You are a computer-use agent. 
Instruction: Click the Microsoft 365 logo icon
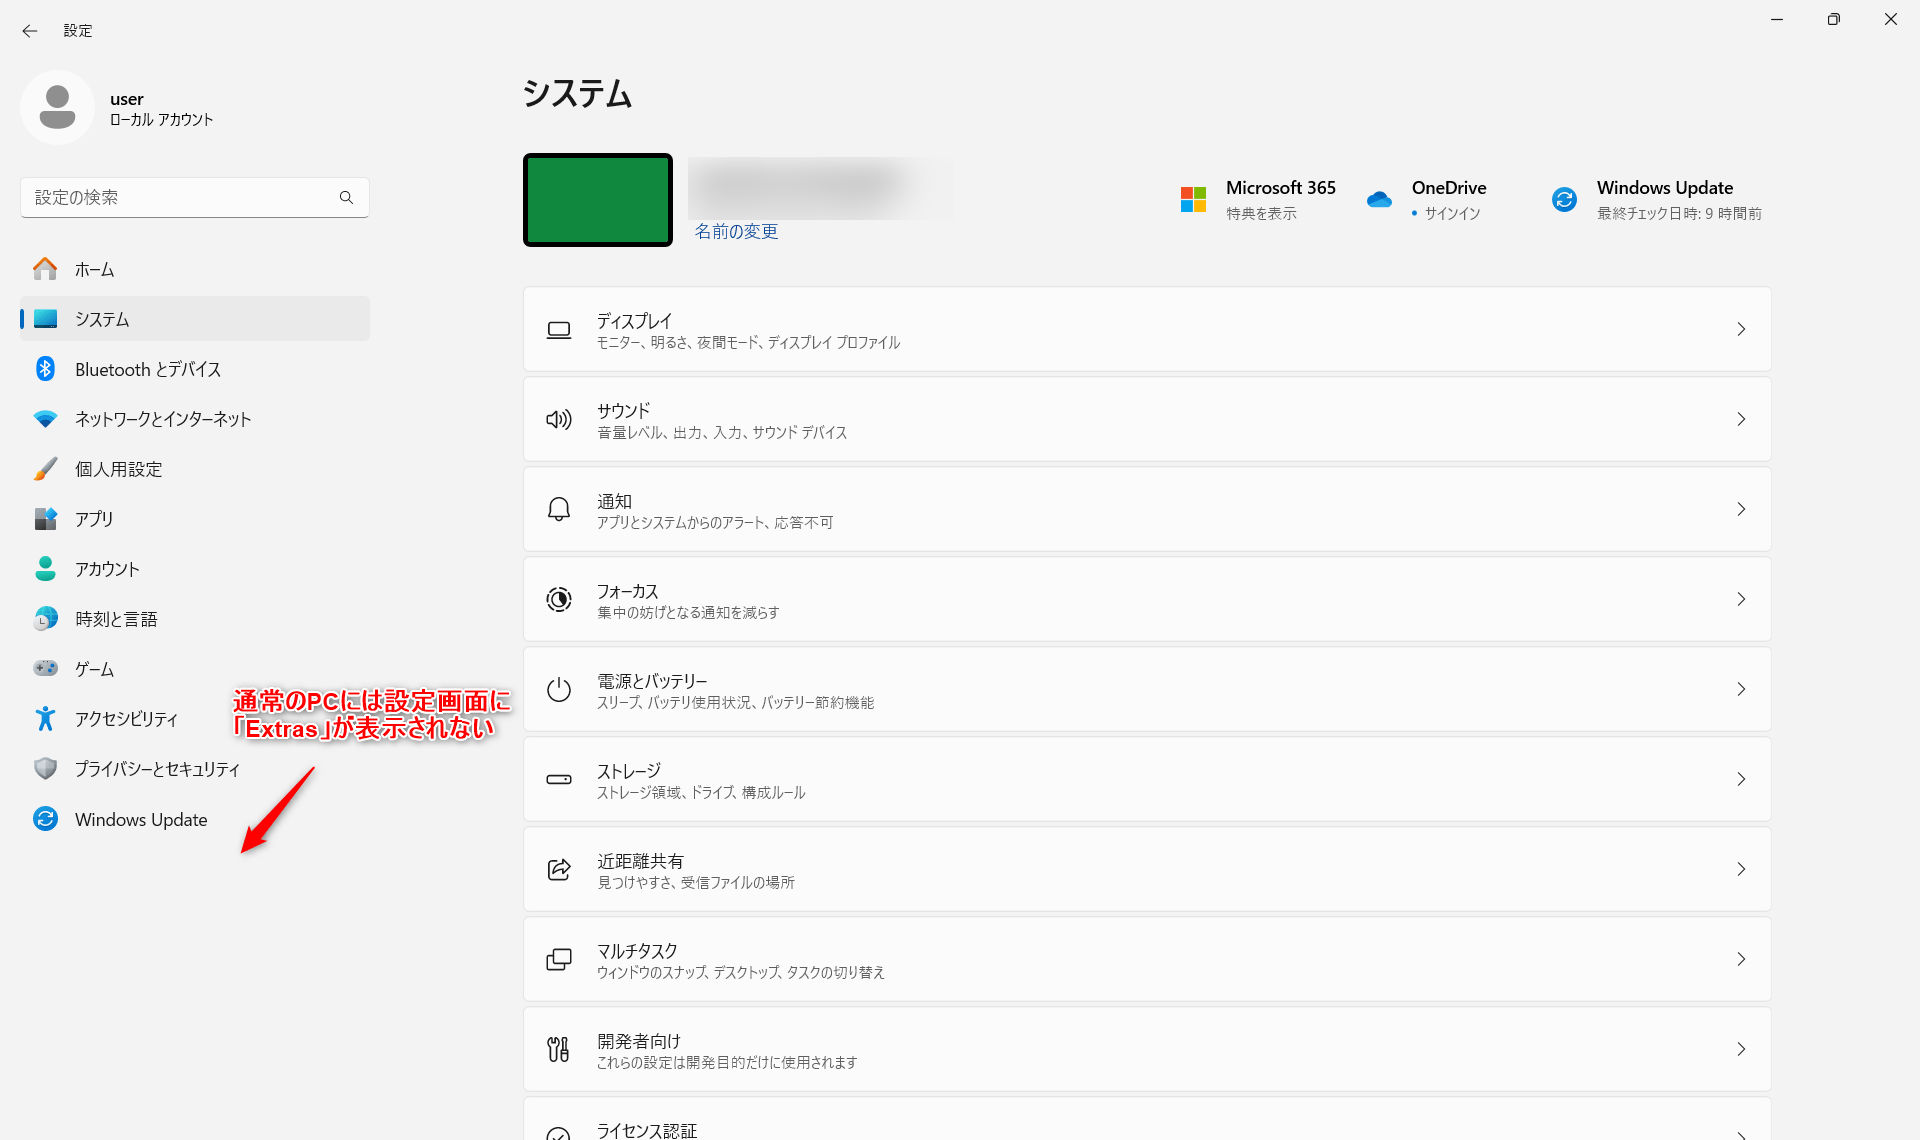pos(1193,200)
